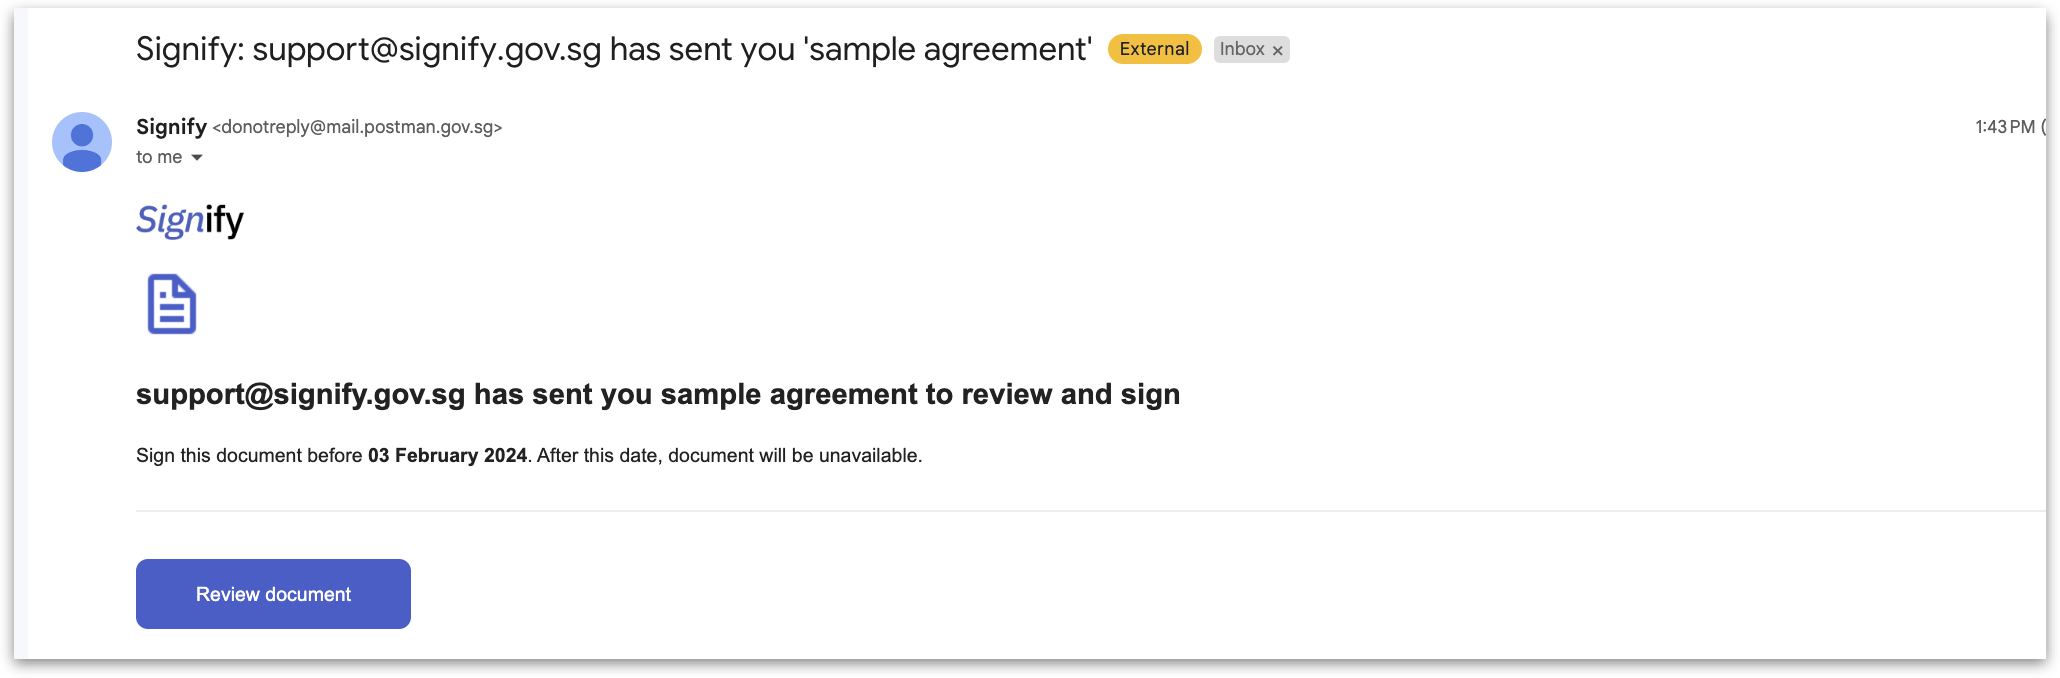Click the donotreply@mail.postman.gov.sg address

pyautogui.click(x=357, y=127)
